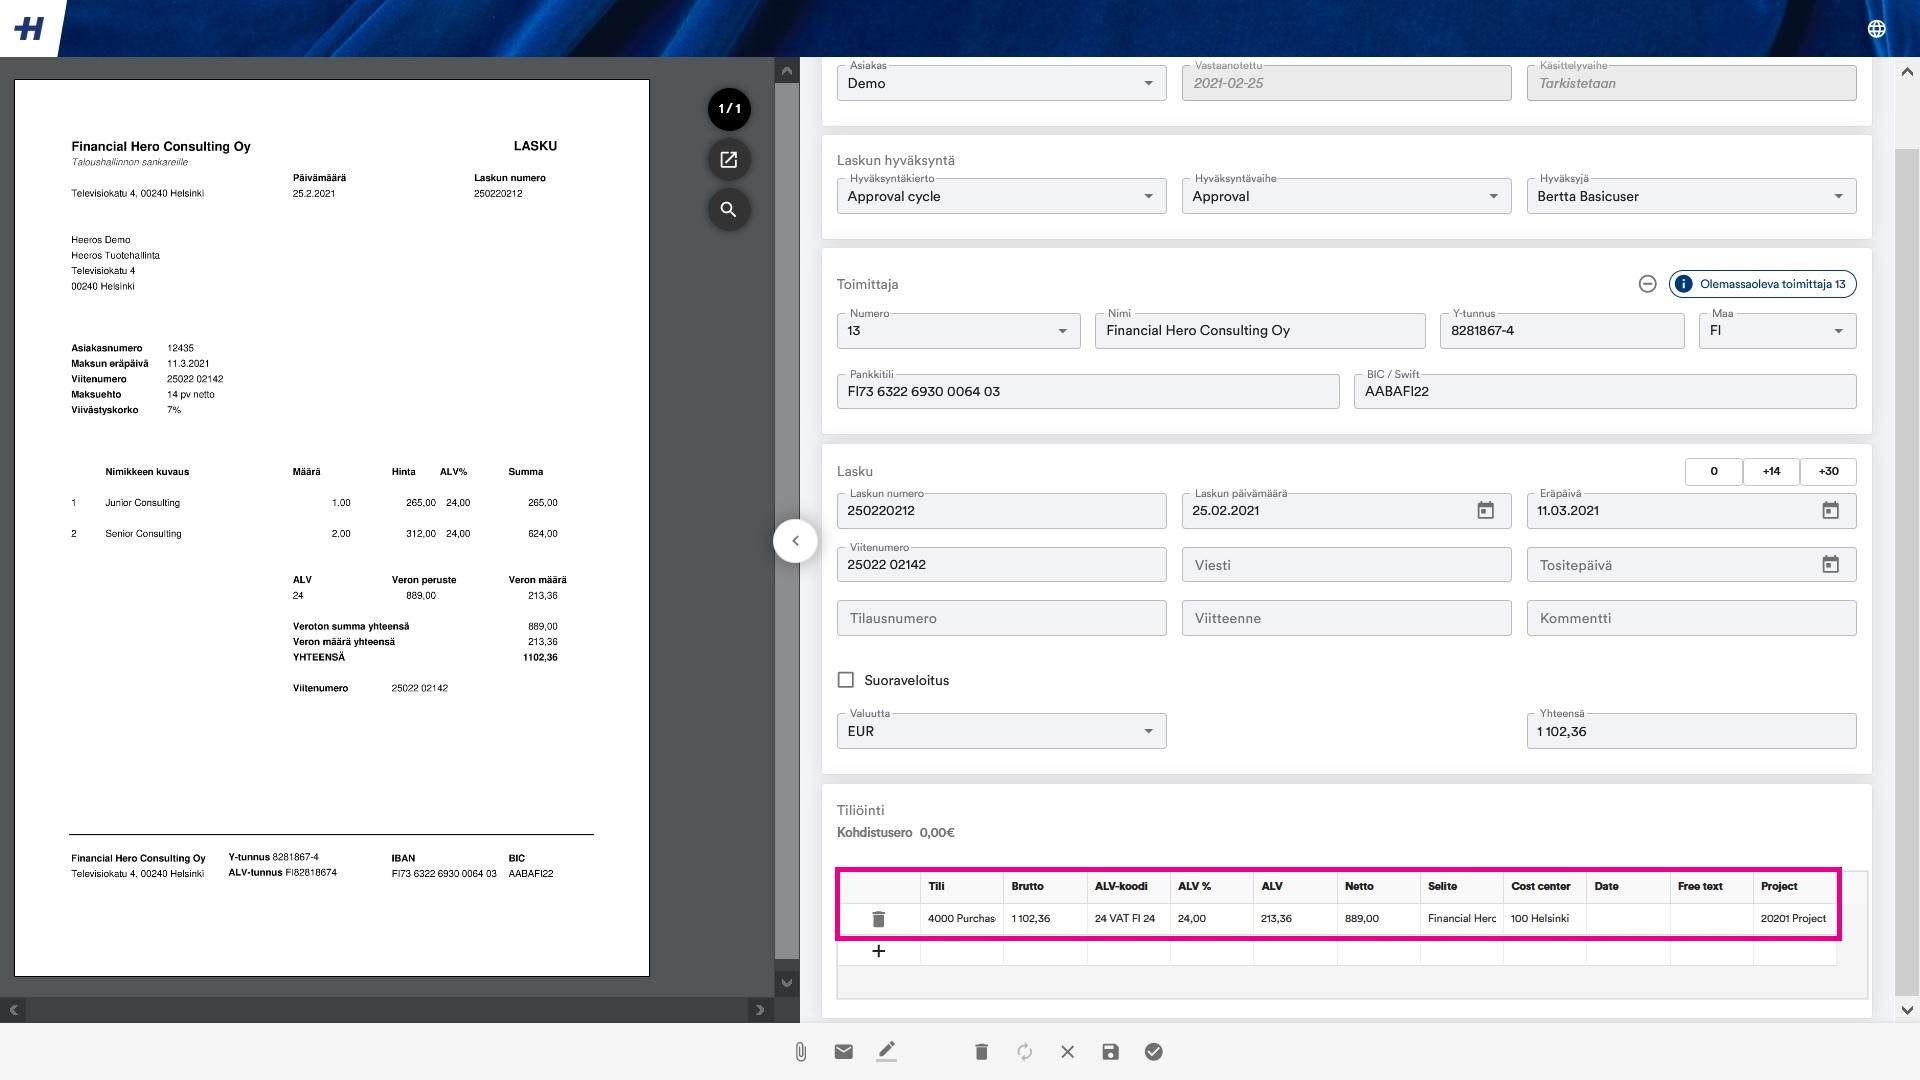Click the Free text column header
The width and height of the screenshot is (1920, 1080).
tap(1711, 887)
